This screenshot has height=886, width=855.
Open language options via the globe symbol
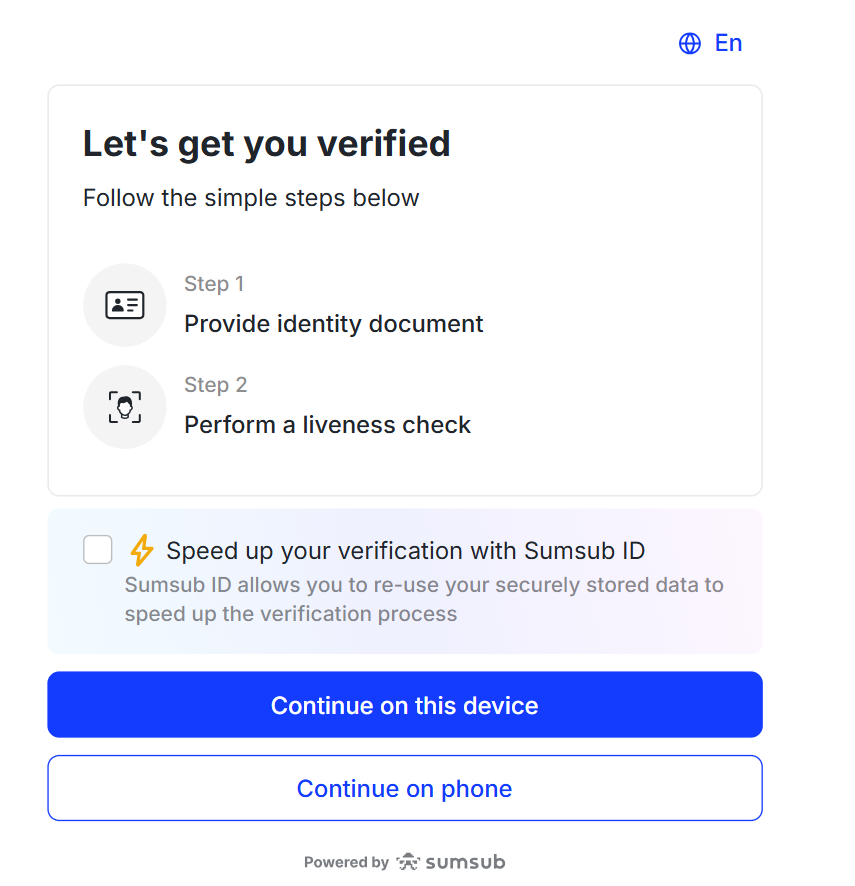point(689,43)
